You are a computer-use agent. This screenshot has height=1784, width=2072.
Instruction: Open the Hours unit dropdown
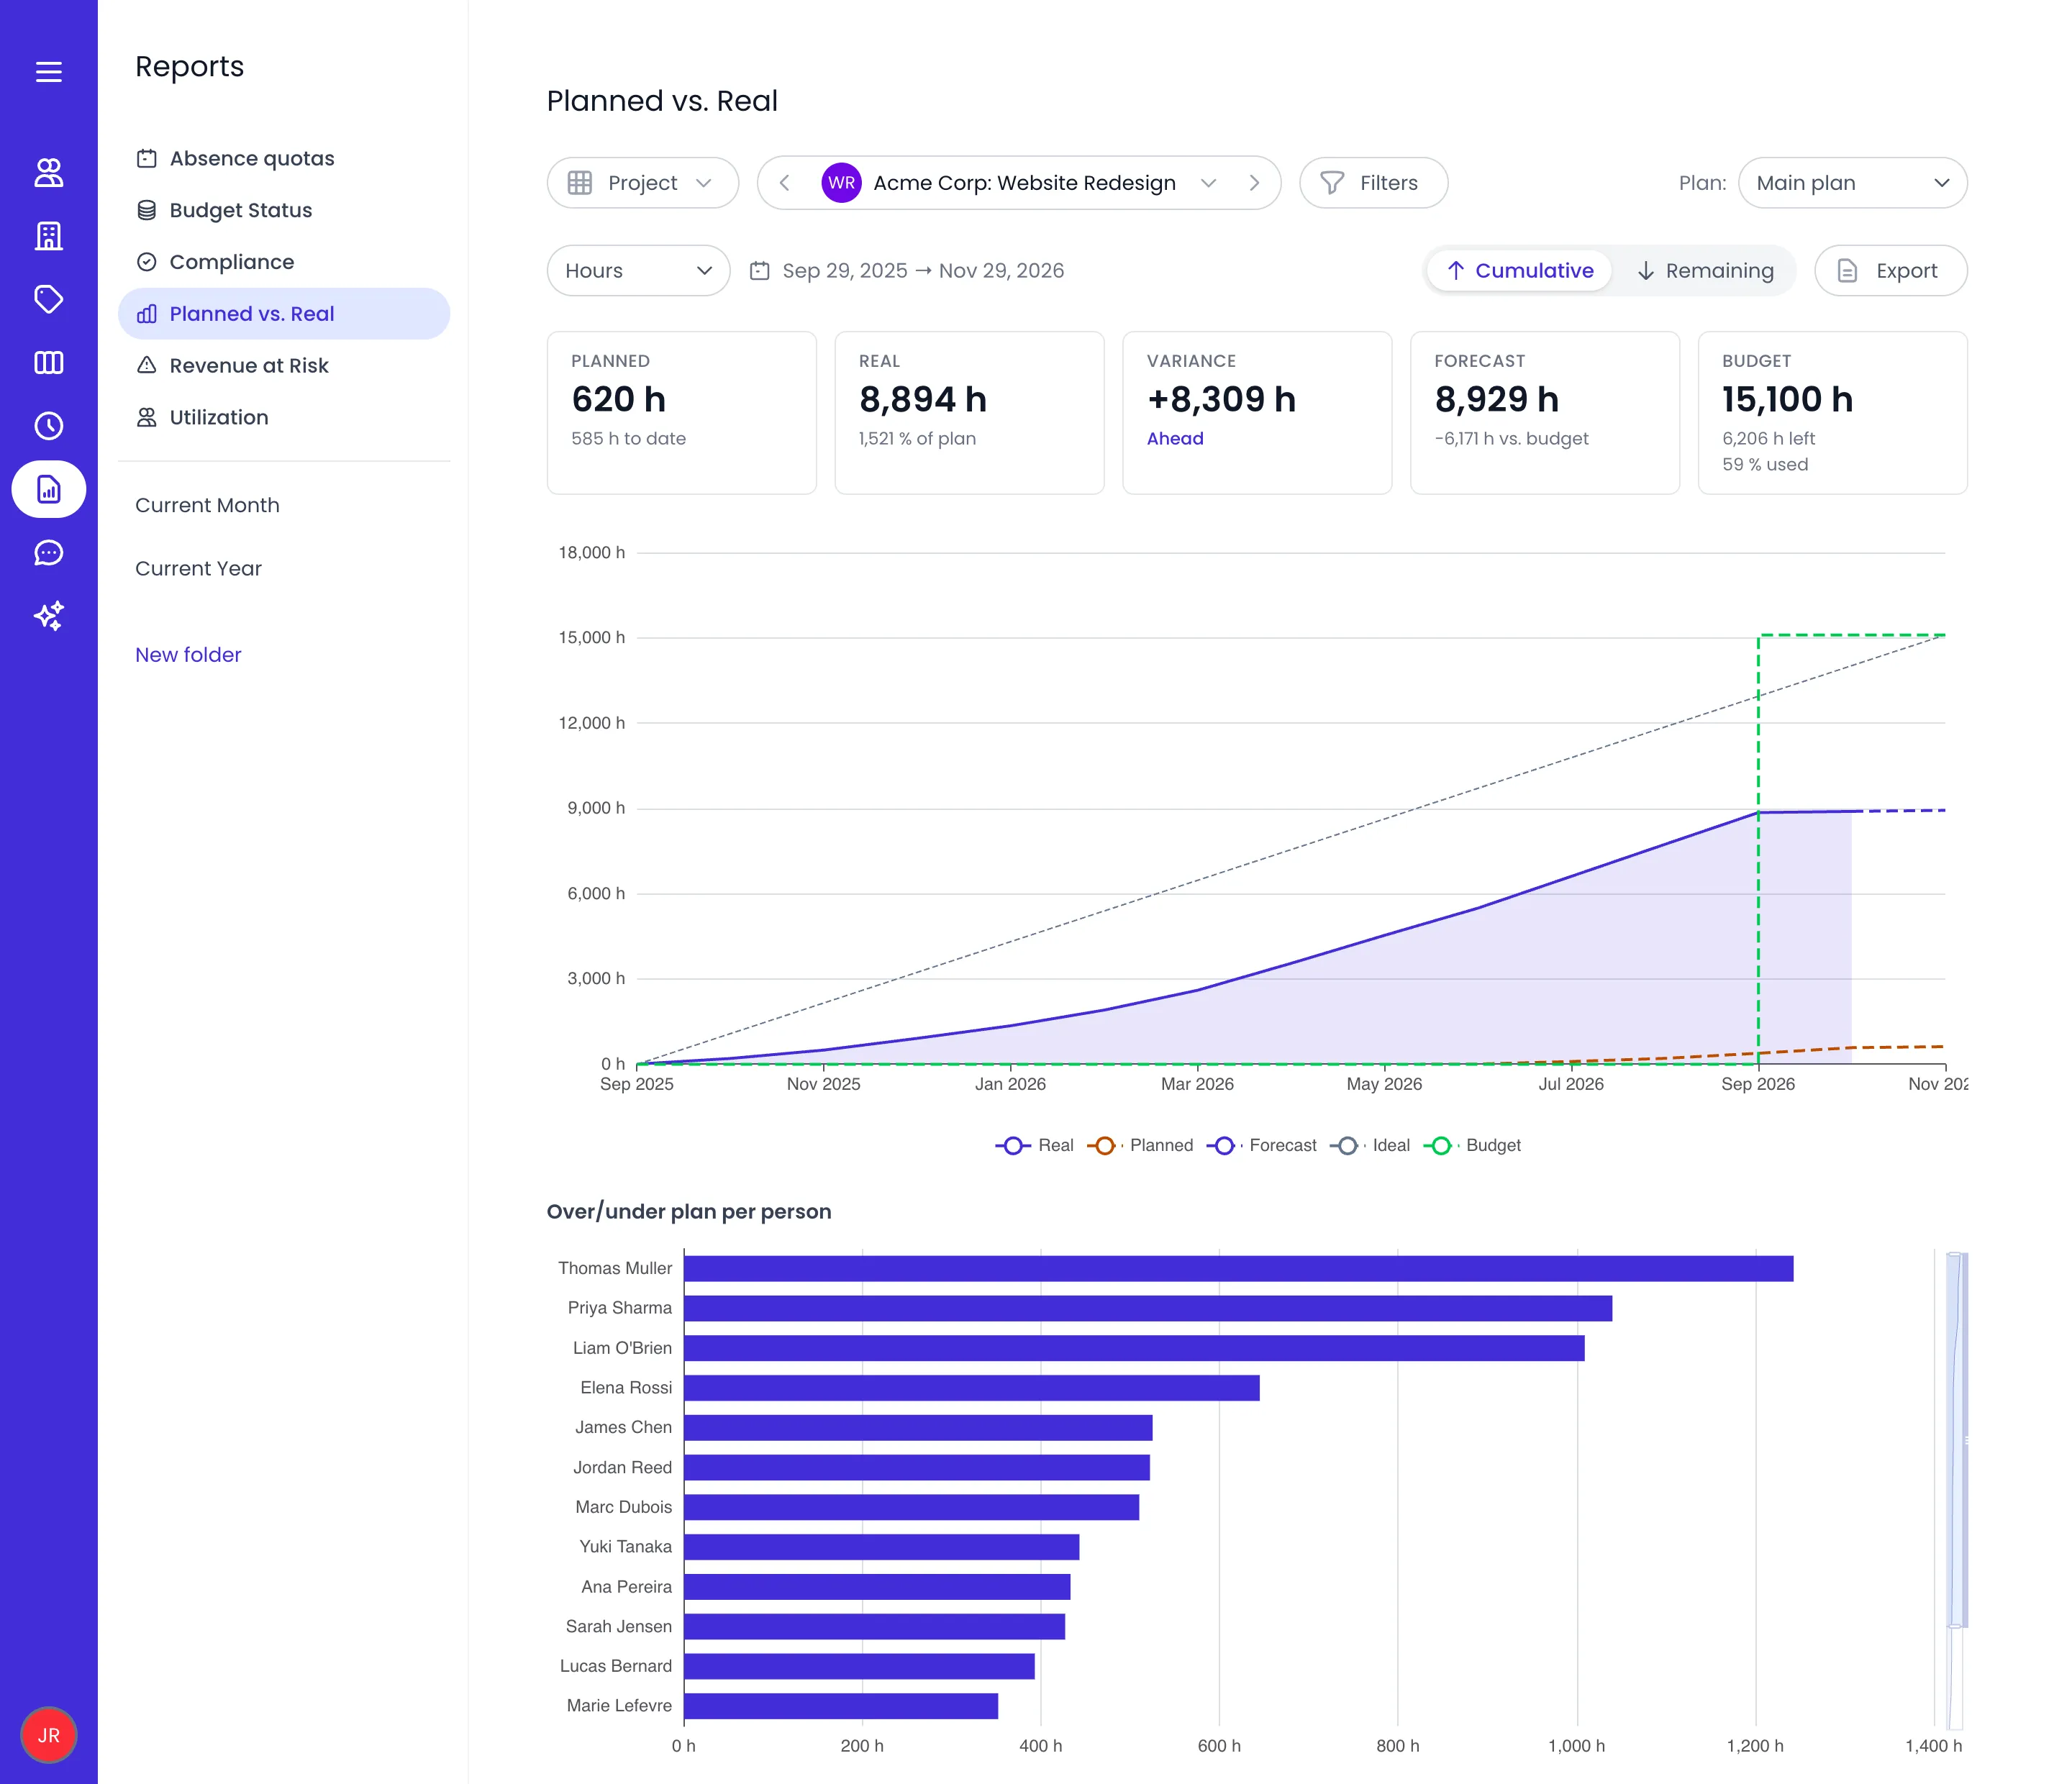pyautogui.click(x=638, y=271)
